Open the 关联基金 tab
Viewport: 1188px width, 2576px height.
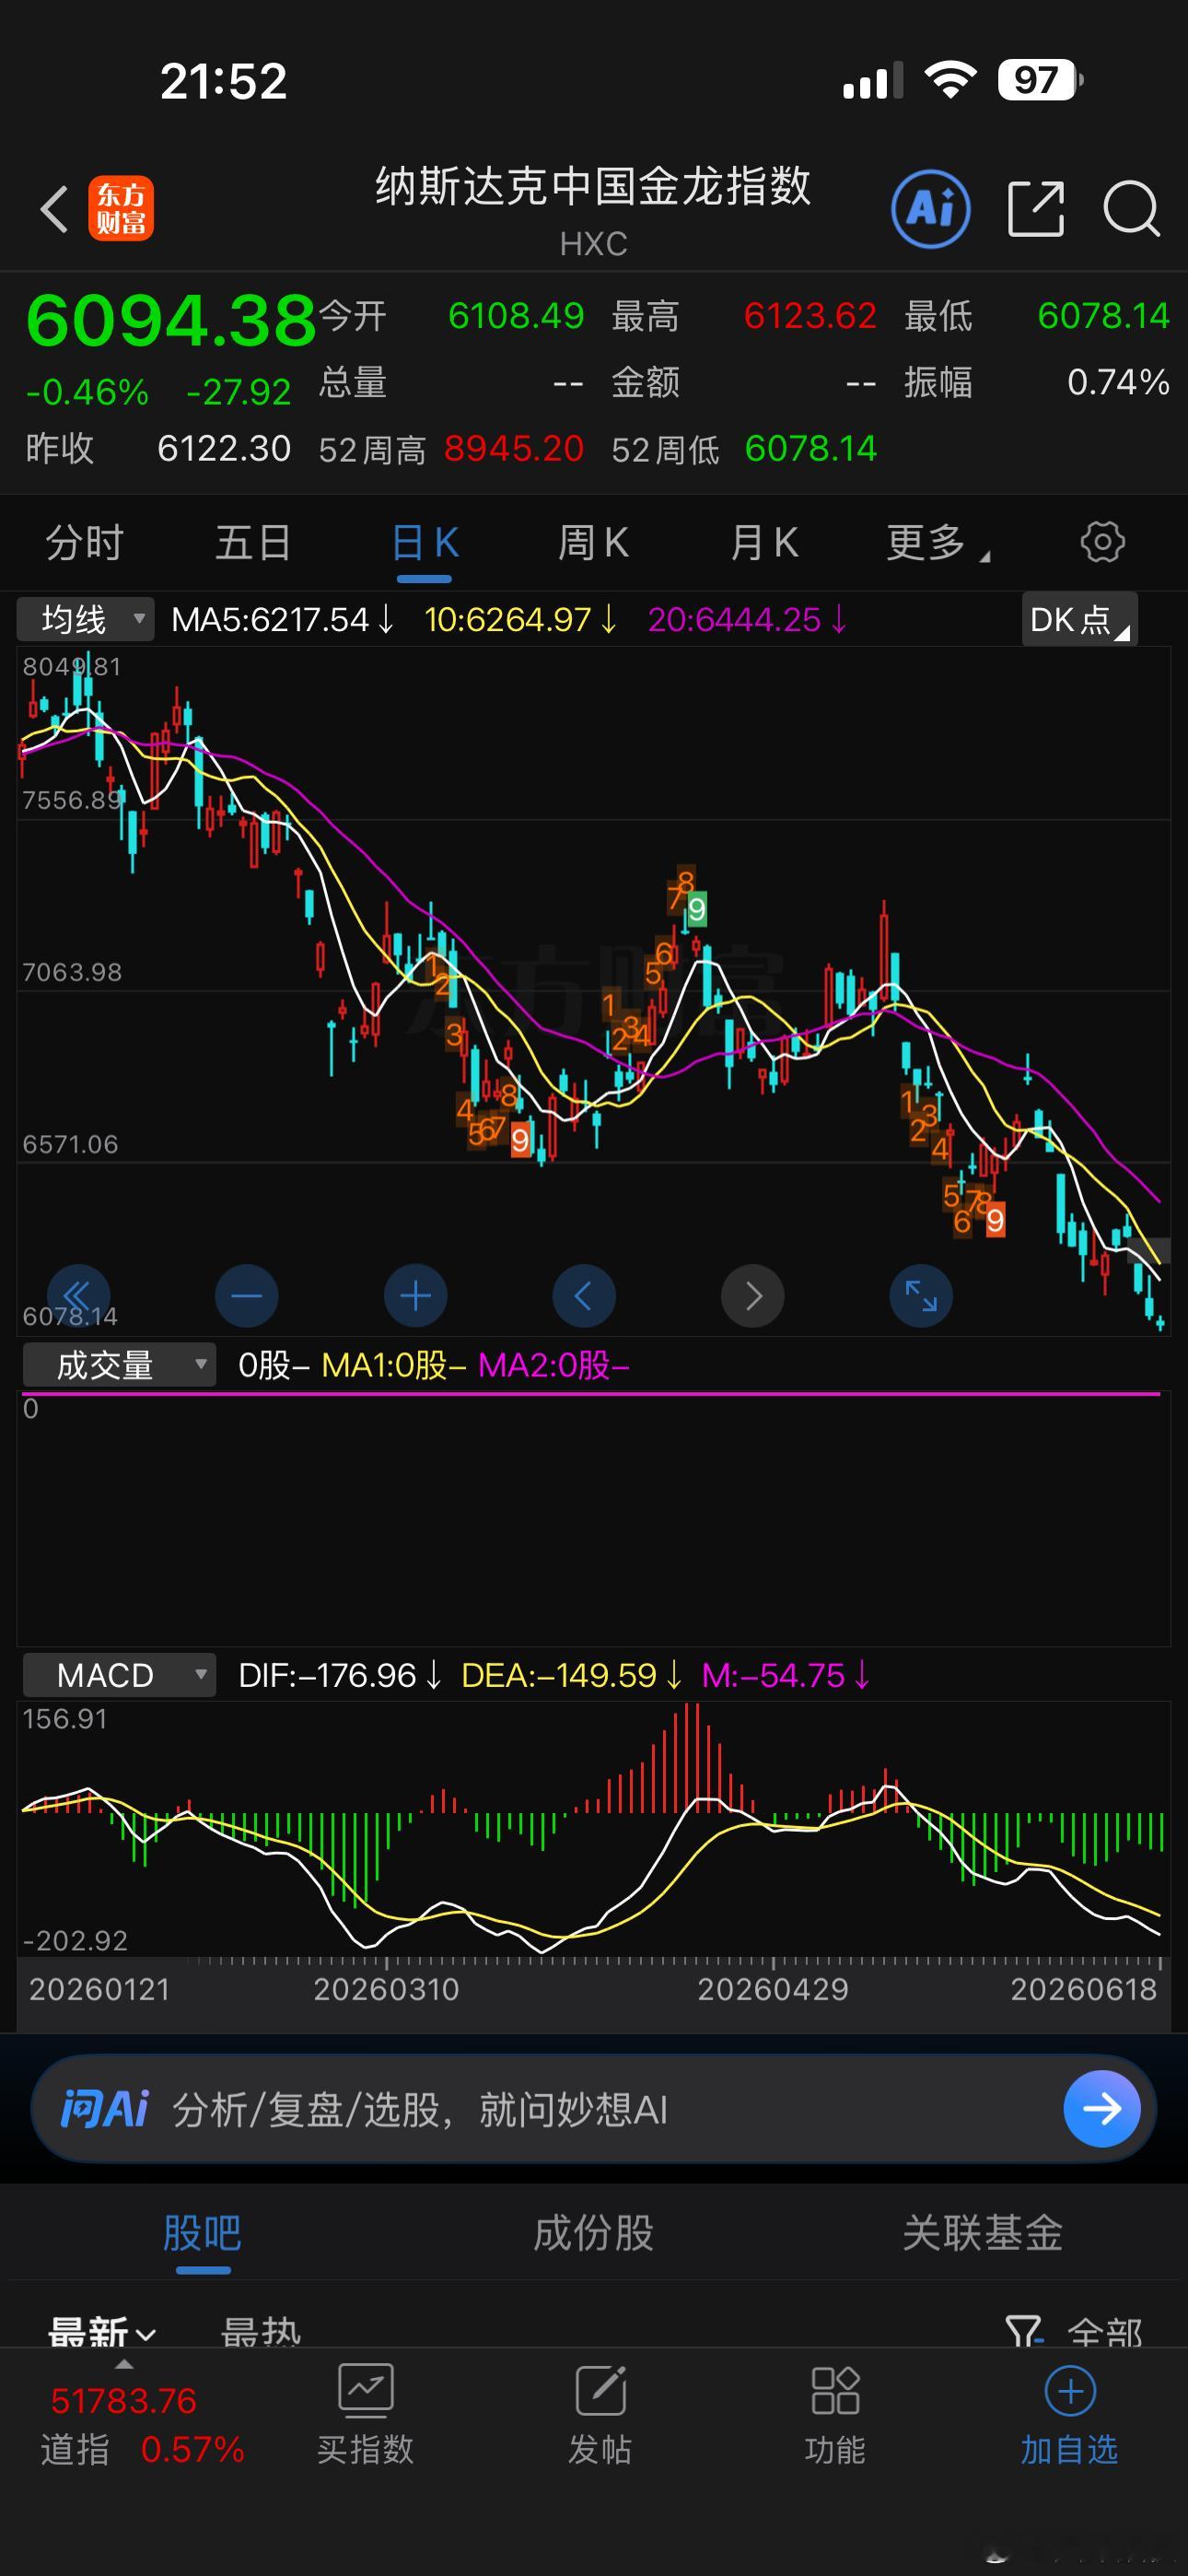point(983,2232)
